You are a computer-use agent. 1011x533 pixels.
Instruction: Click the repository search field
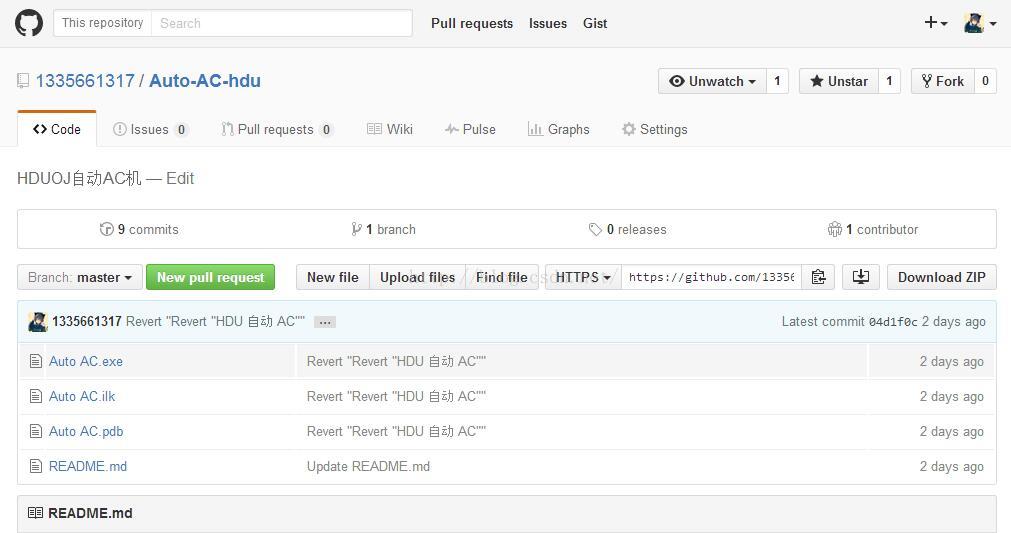click(282, 23)
